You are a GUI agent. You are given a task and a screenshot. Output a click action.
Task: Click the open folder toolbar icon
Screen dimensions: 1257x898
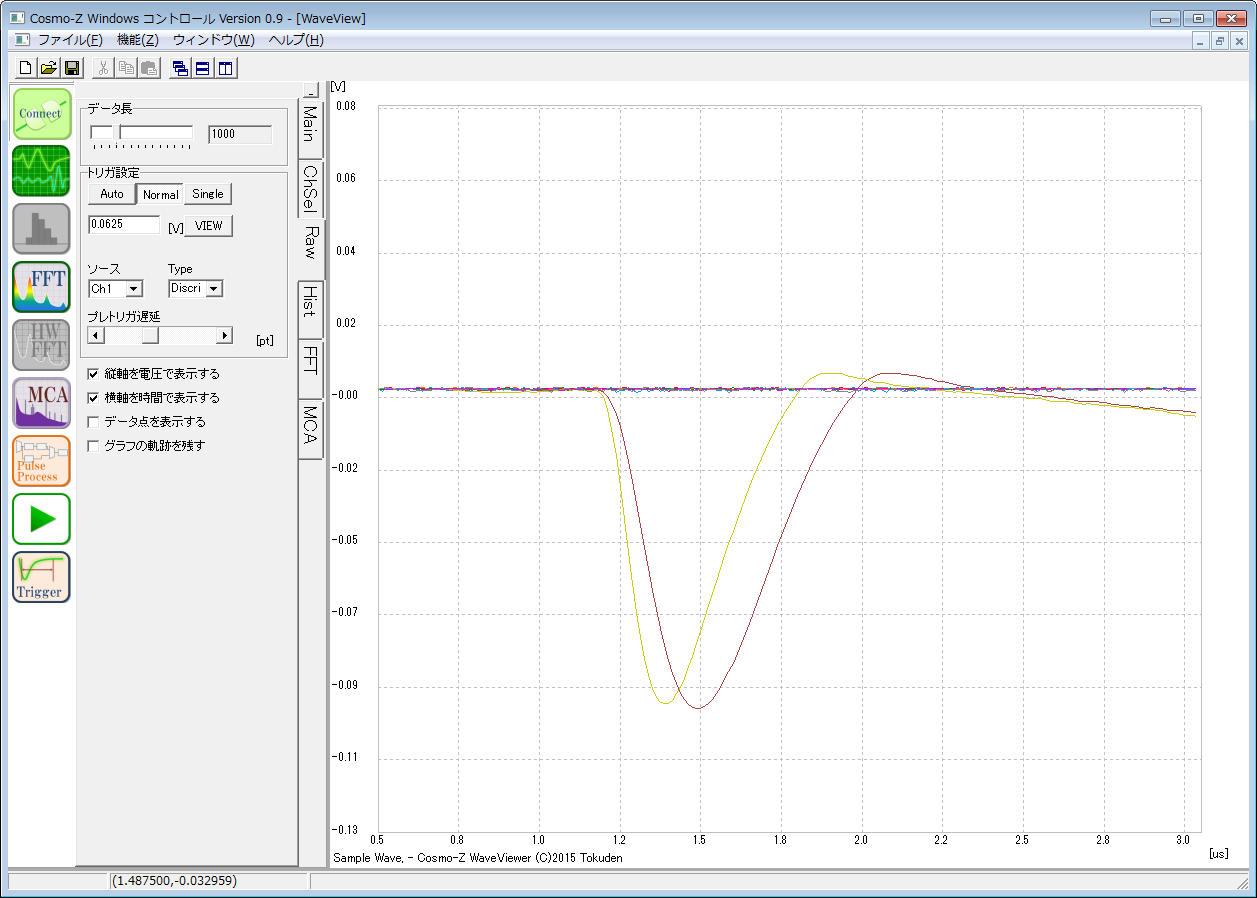point(48,68)
